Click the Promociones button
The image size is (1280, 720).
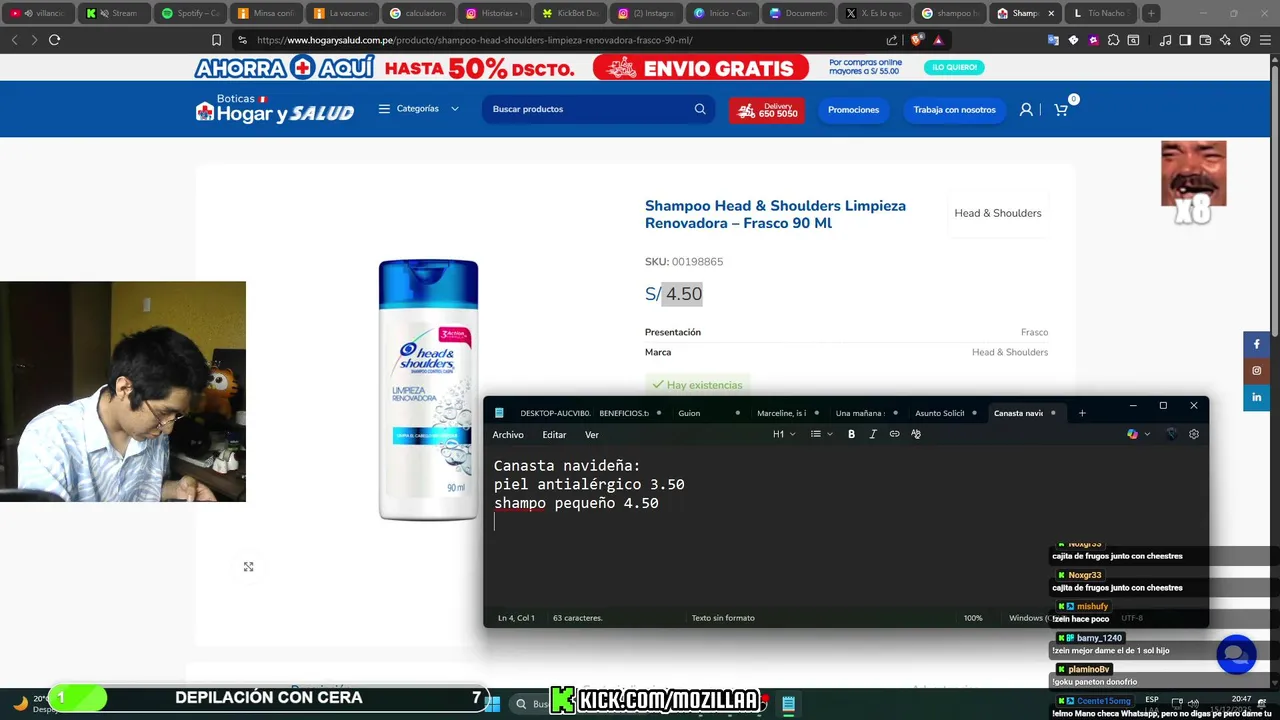tap(853, 110)
